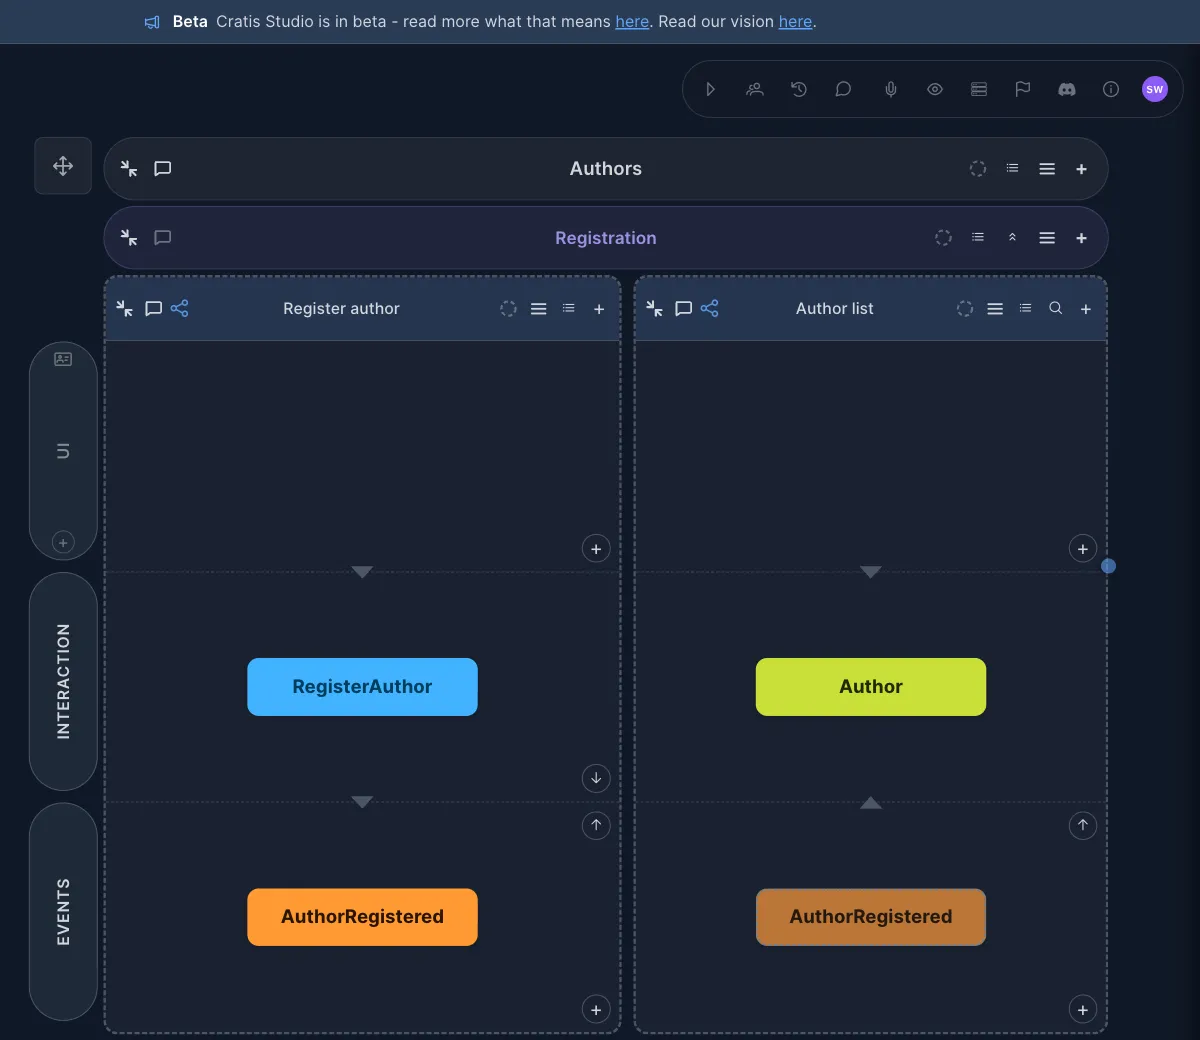Click the dashed circle icon on Authors bar
Image resolution: width=1200 pixels, height=1040 pixels.
[x=978, y=169]
